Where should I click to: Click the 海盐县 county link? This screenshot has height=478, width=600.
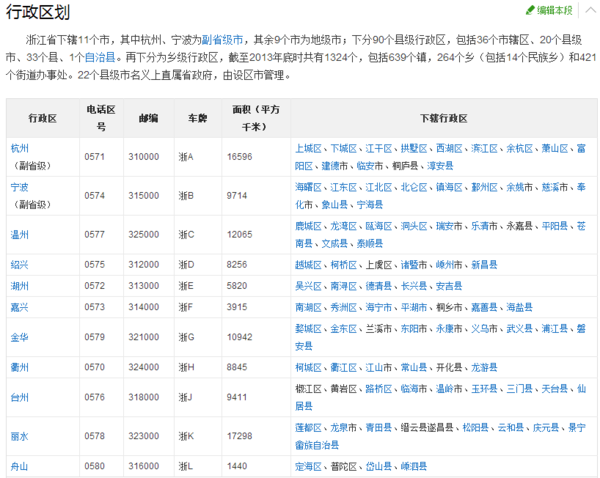pyautogui.click(x=520, y=307)
